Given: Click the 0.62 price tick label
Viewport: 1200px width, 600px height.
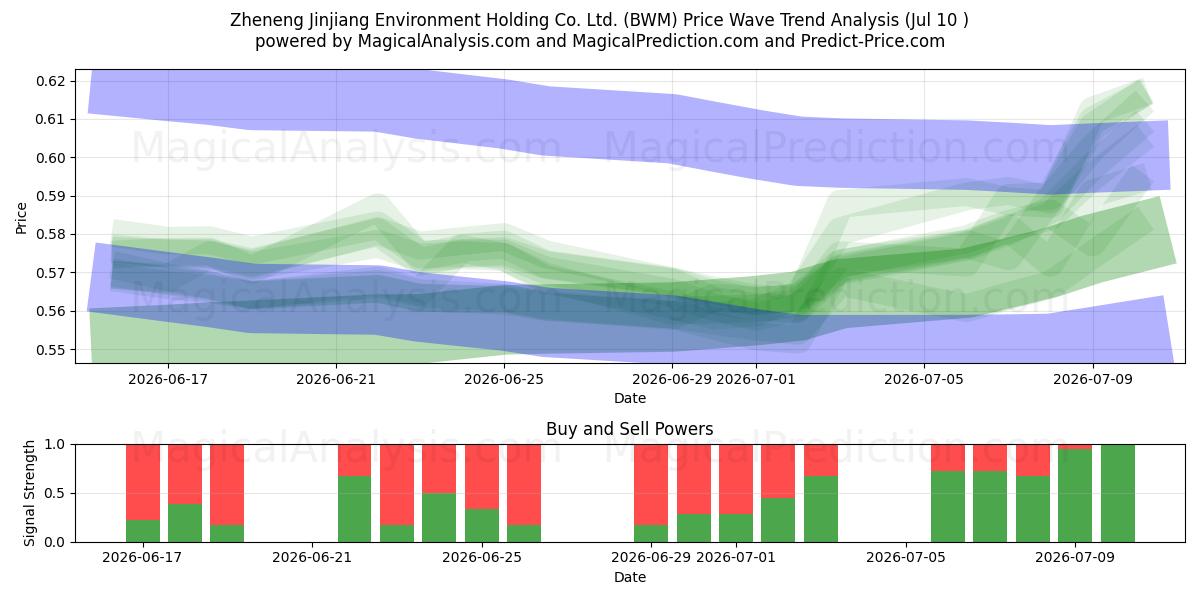Looking at the screenshot, I should click(x=52, y=81).
